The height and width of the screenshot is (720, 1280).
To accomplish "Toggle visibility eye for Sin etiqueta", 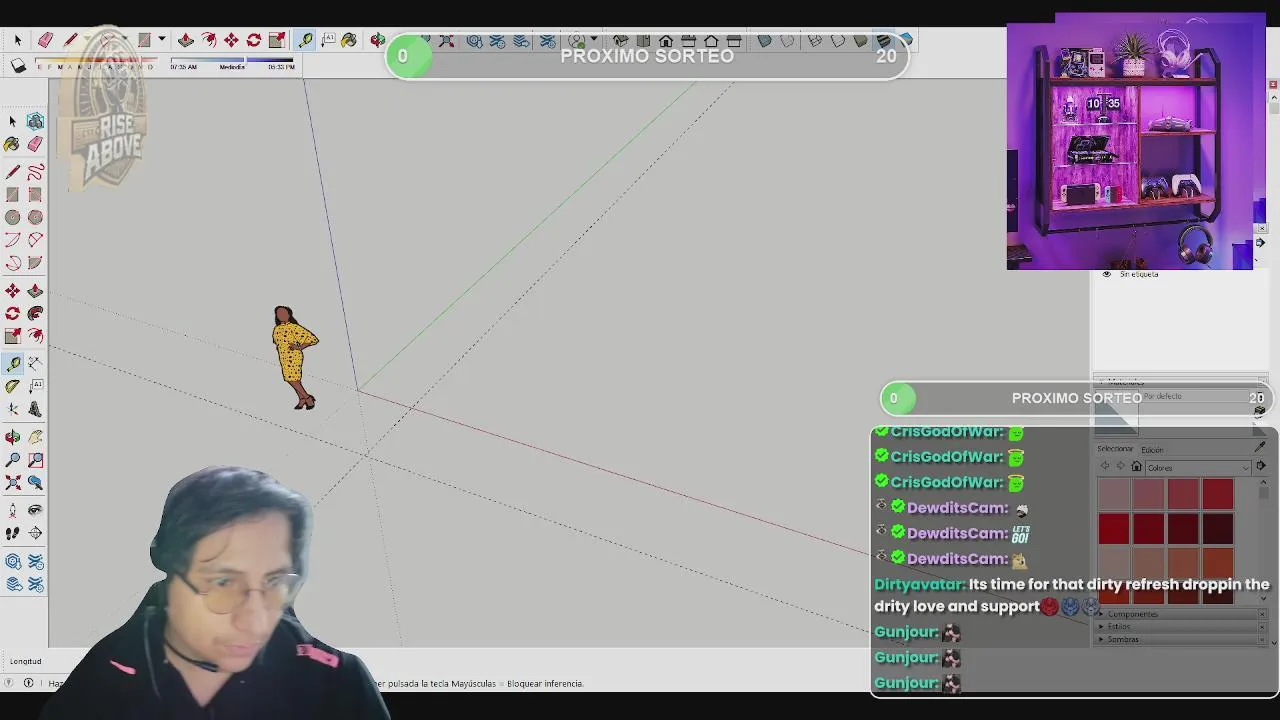I will click(x=1106, y=274).
